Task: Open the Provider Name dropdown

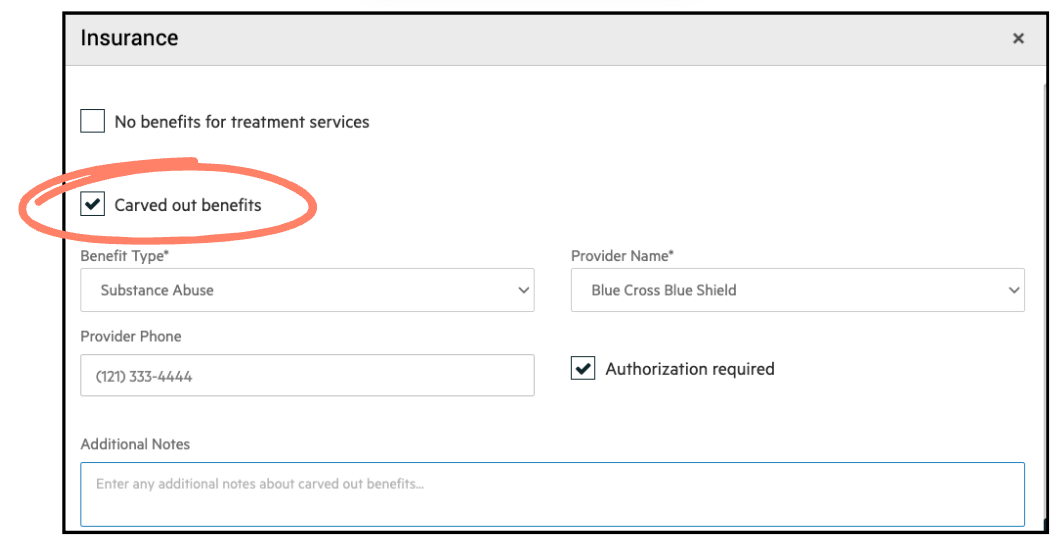Action: (797, 290)
